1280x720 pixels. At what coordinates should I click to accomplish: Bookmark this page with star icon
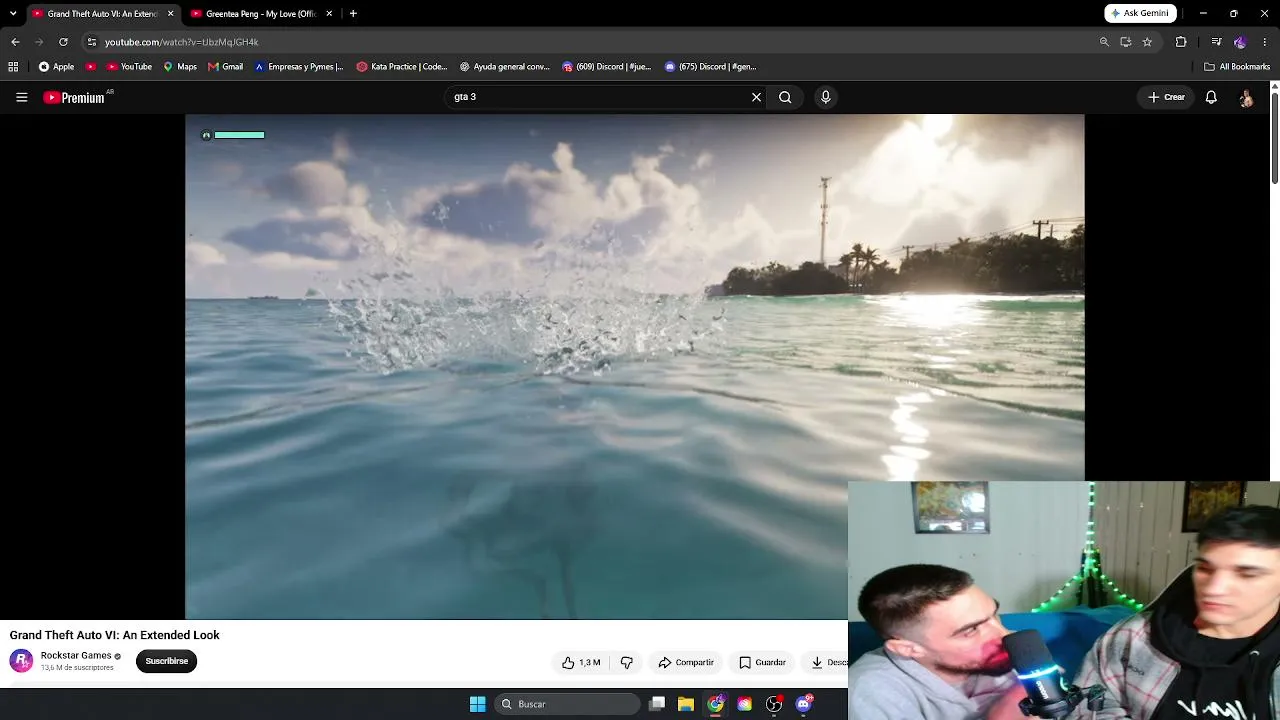[1147, 42]
